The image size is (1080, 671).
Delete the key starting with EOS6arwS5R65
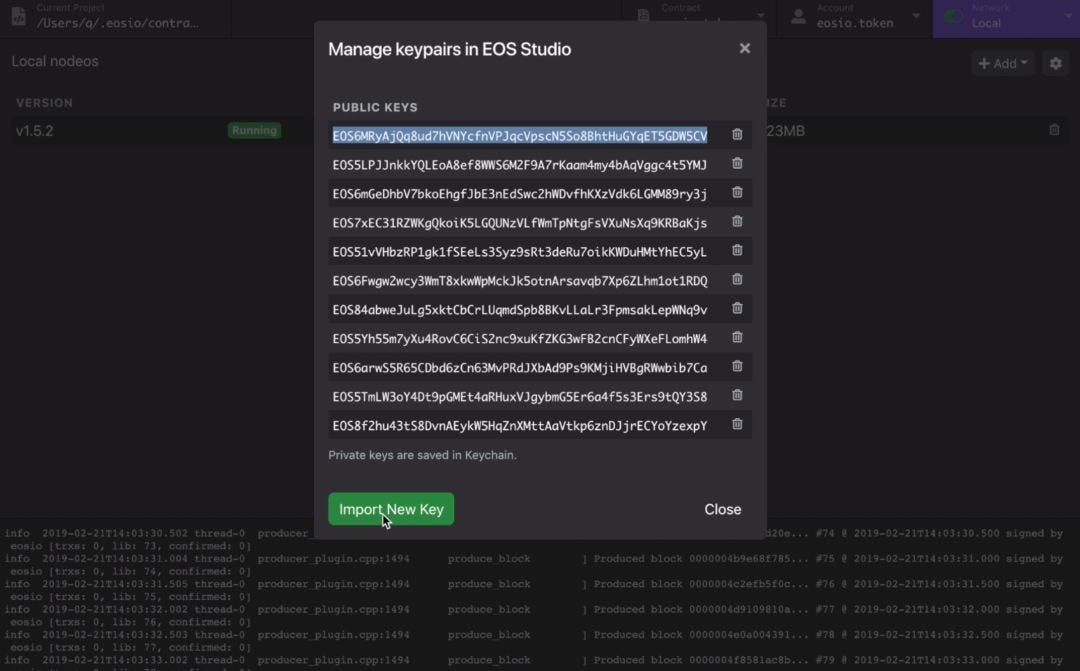click(x=737, y=366)
